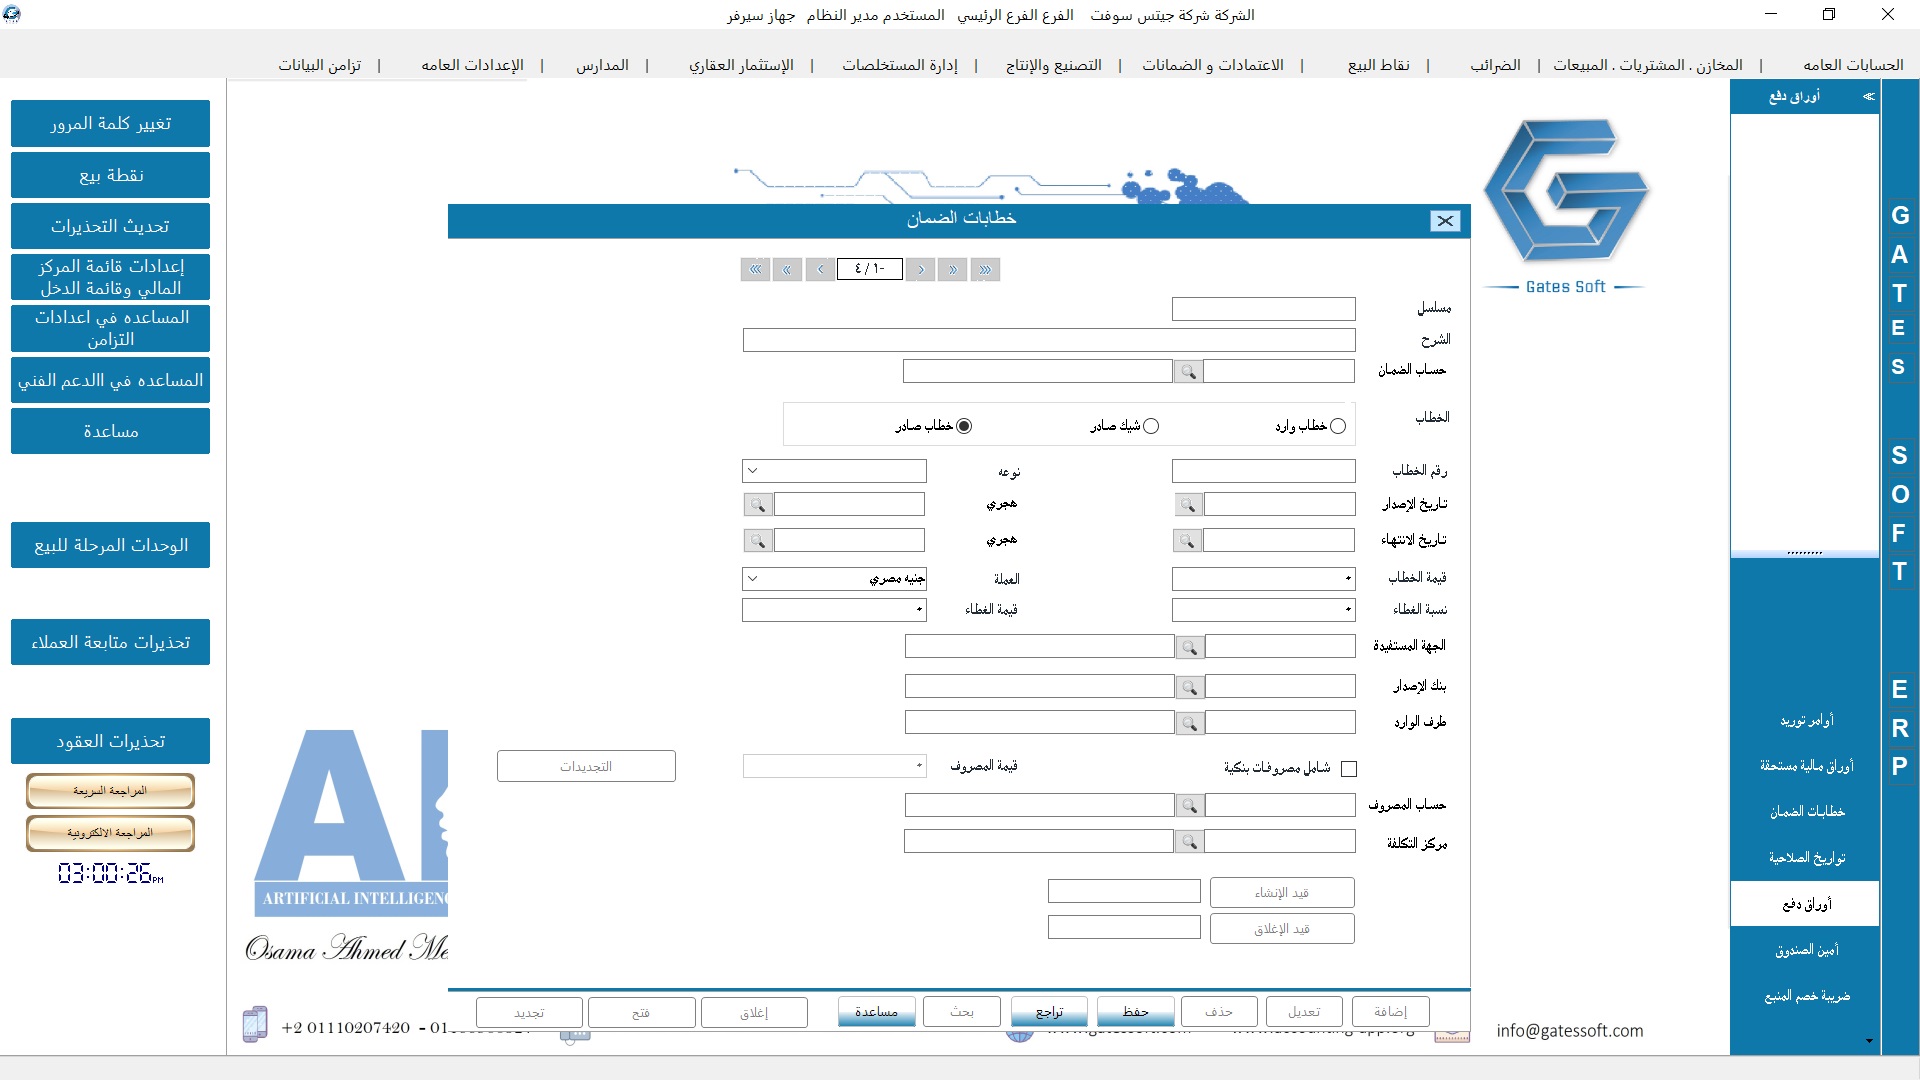Open Hijri issue date search icon

coord(758,505)
